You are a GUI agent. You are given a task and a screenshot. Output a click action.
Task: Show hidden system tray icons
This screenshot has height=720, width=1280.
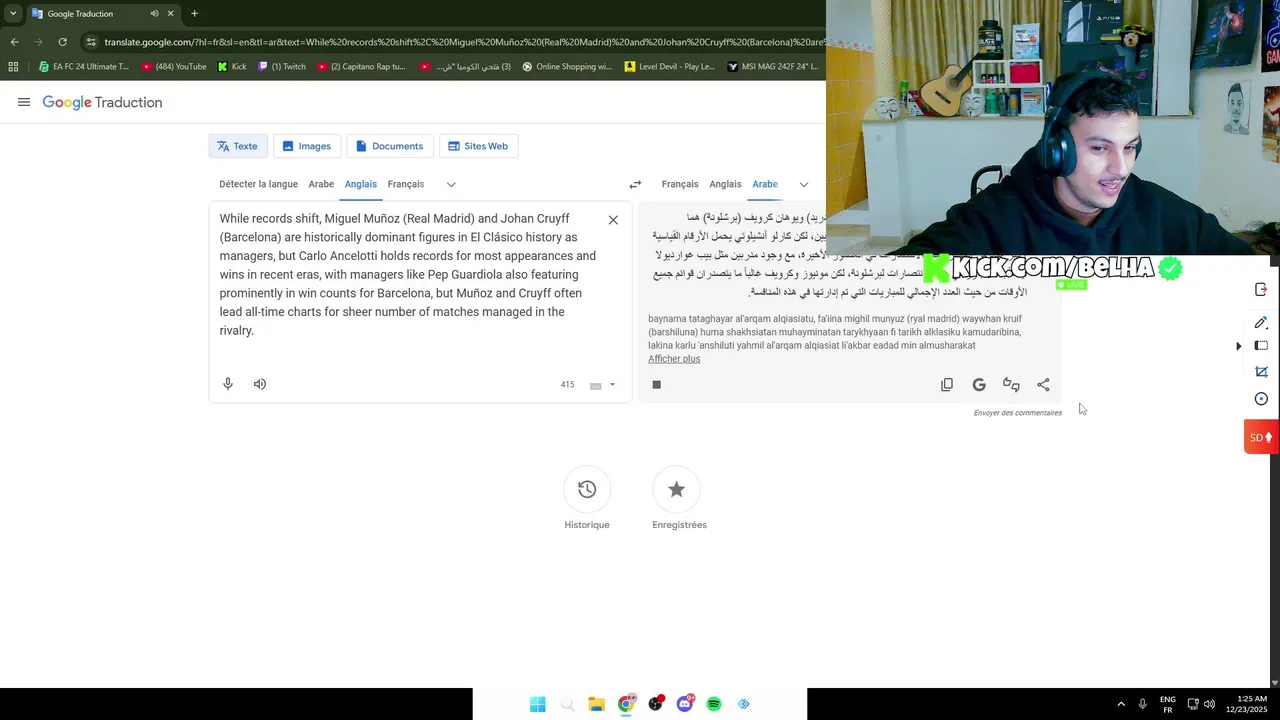click(x=1121, y=704)
